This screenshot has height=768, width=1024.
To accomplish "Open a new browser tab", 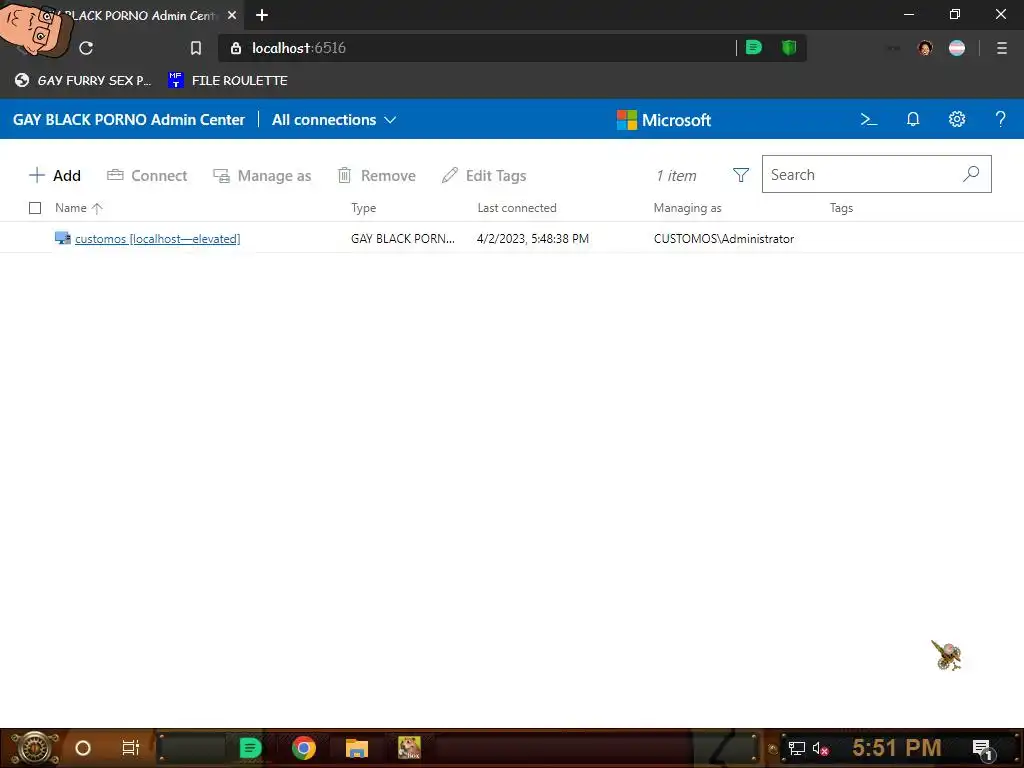I will click(262, 15).
